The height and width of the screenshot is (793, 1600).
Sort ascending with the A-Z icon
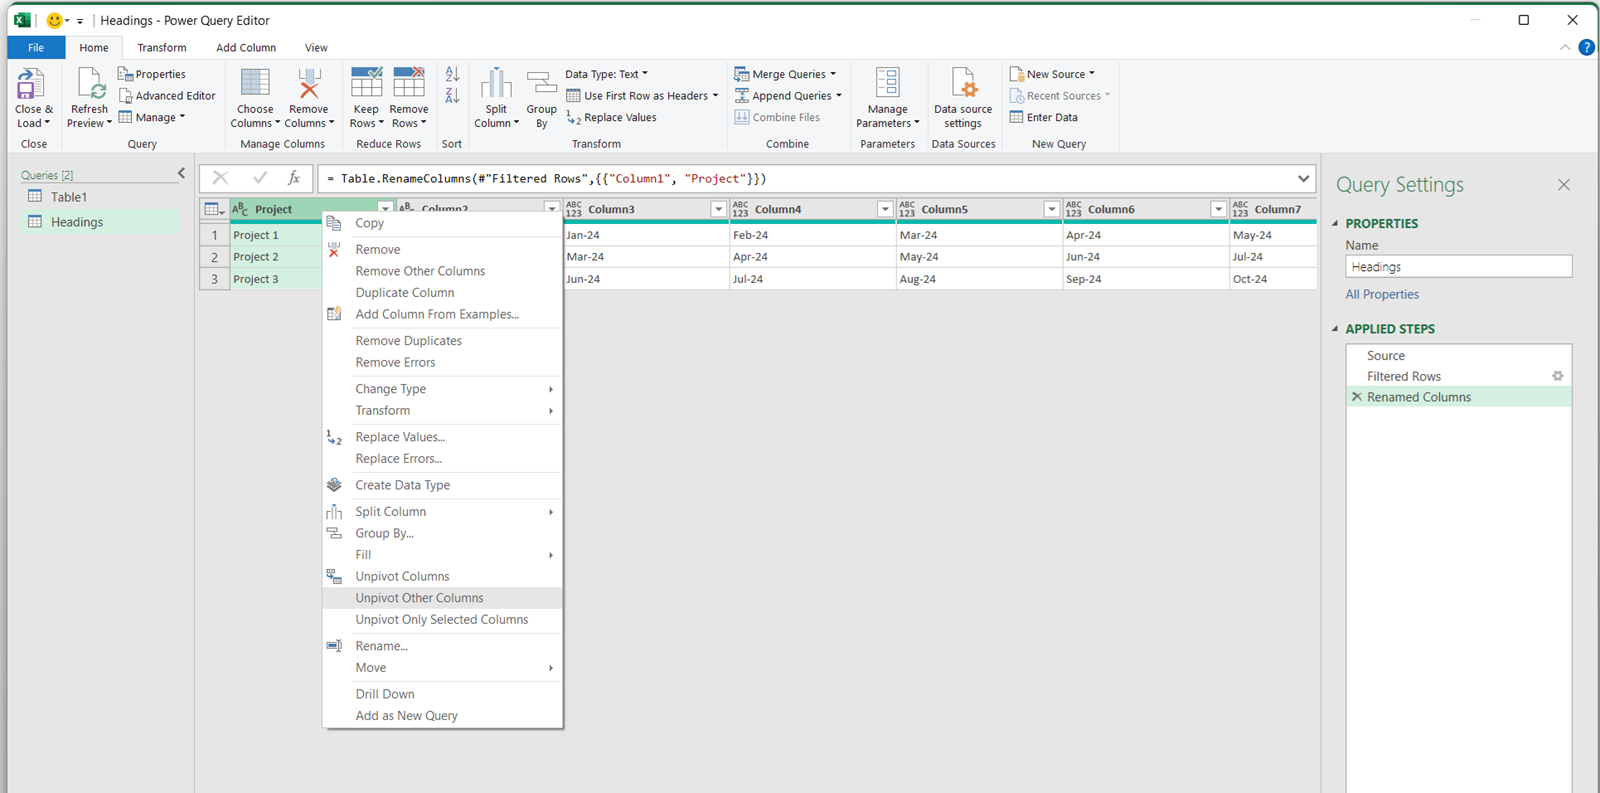coord(452,75)
